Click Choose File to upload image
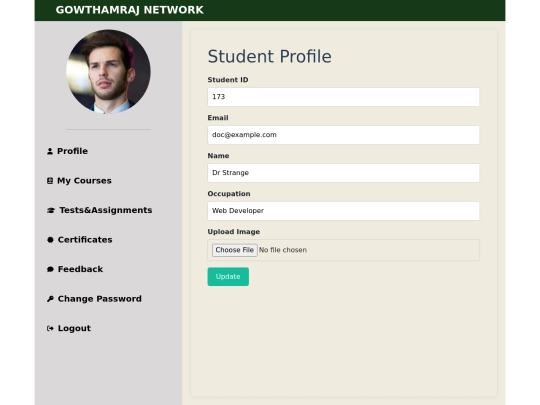The width and height of the screenshot is (540, 405). (x=235, y=250)
